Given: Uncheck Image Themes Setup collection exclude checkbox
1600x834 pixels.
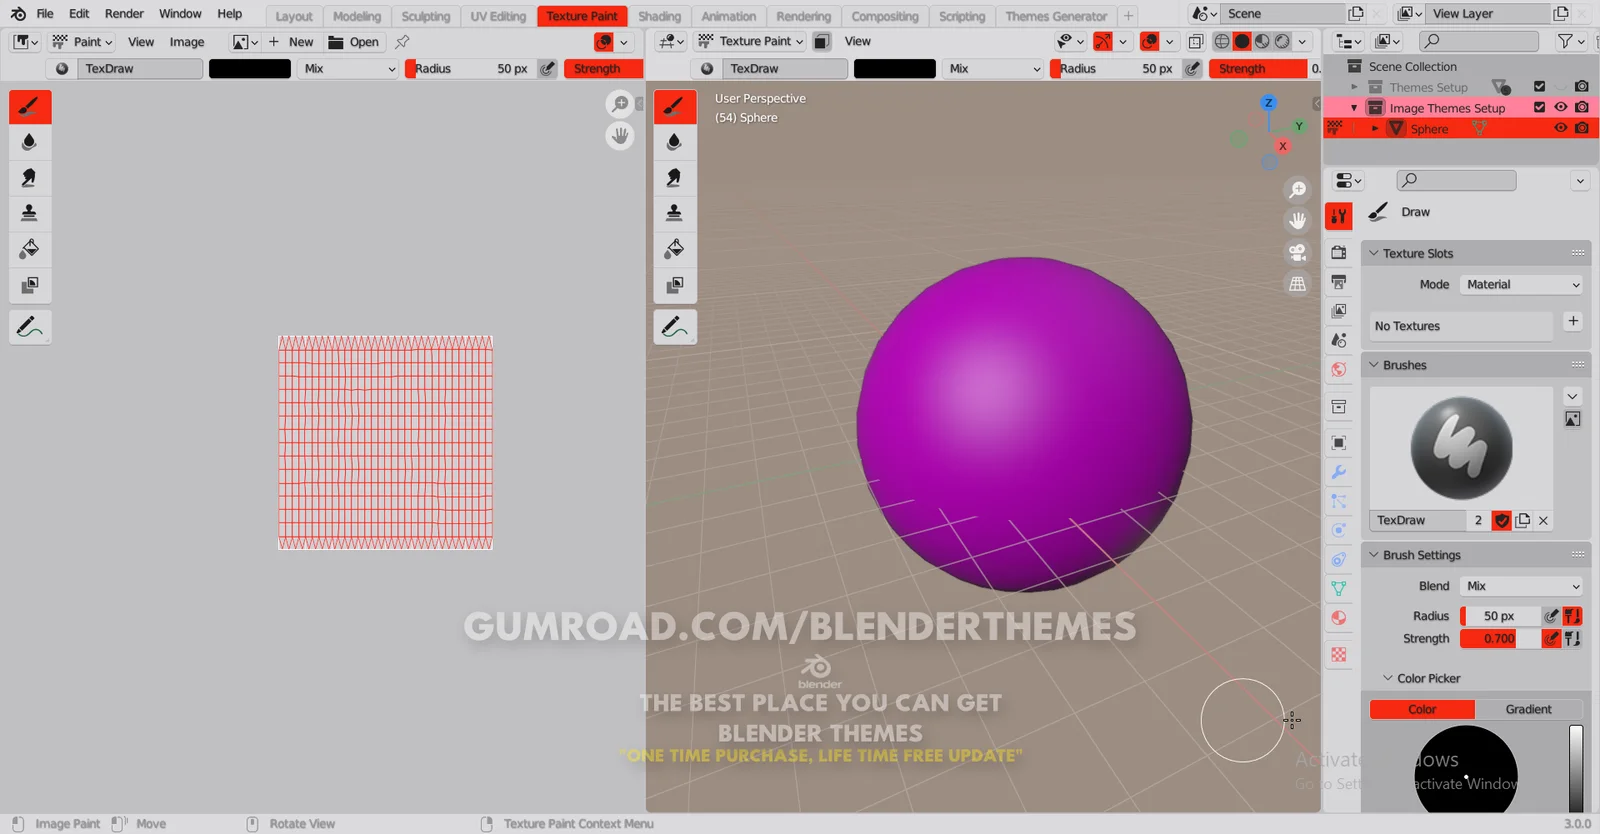Looking at the screenshot, I should (x=1539, y=107).
